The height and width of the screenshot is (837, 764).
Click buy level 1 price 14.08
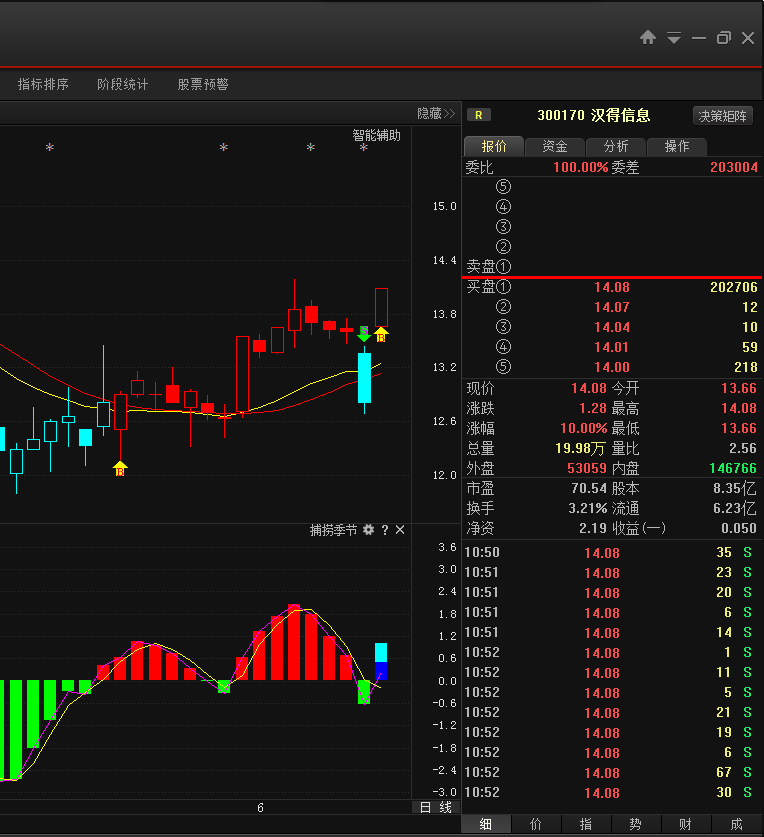[x=612, y=287]
